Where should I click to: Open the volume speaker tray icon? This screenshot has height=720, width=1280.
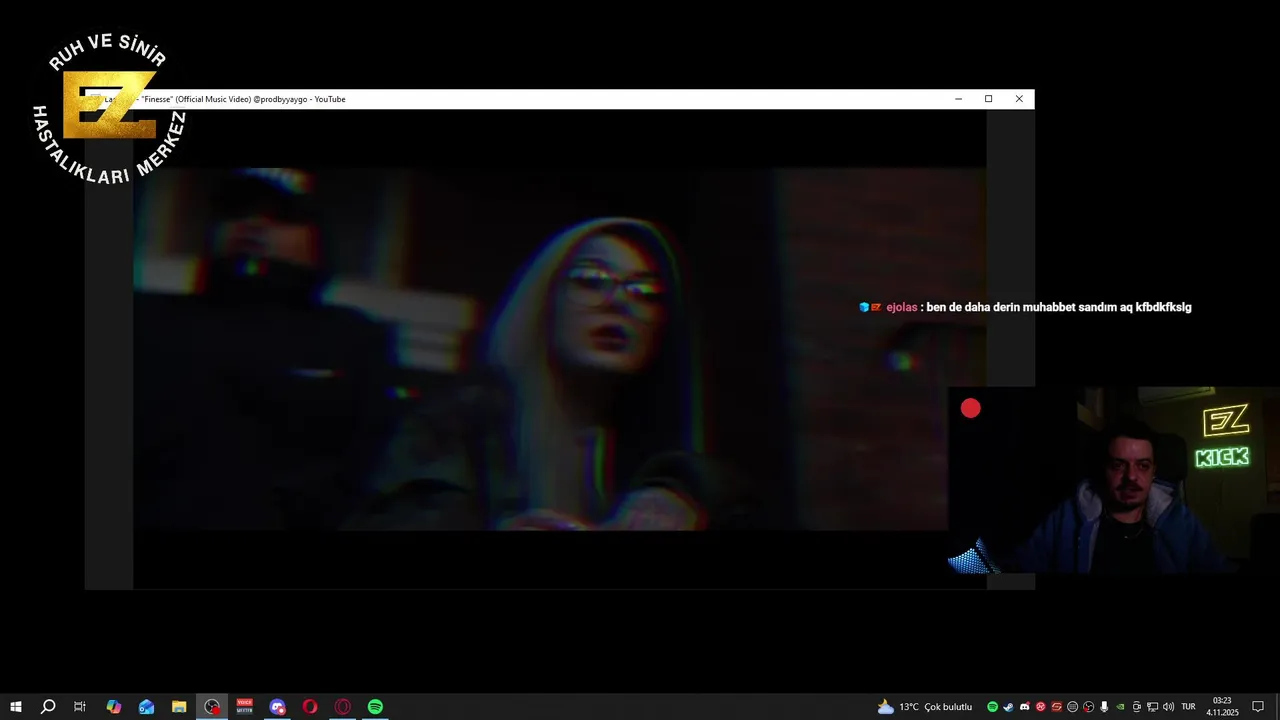pyautogui.click(x=1168, y=707)
